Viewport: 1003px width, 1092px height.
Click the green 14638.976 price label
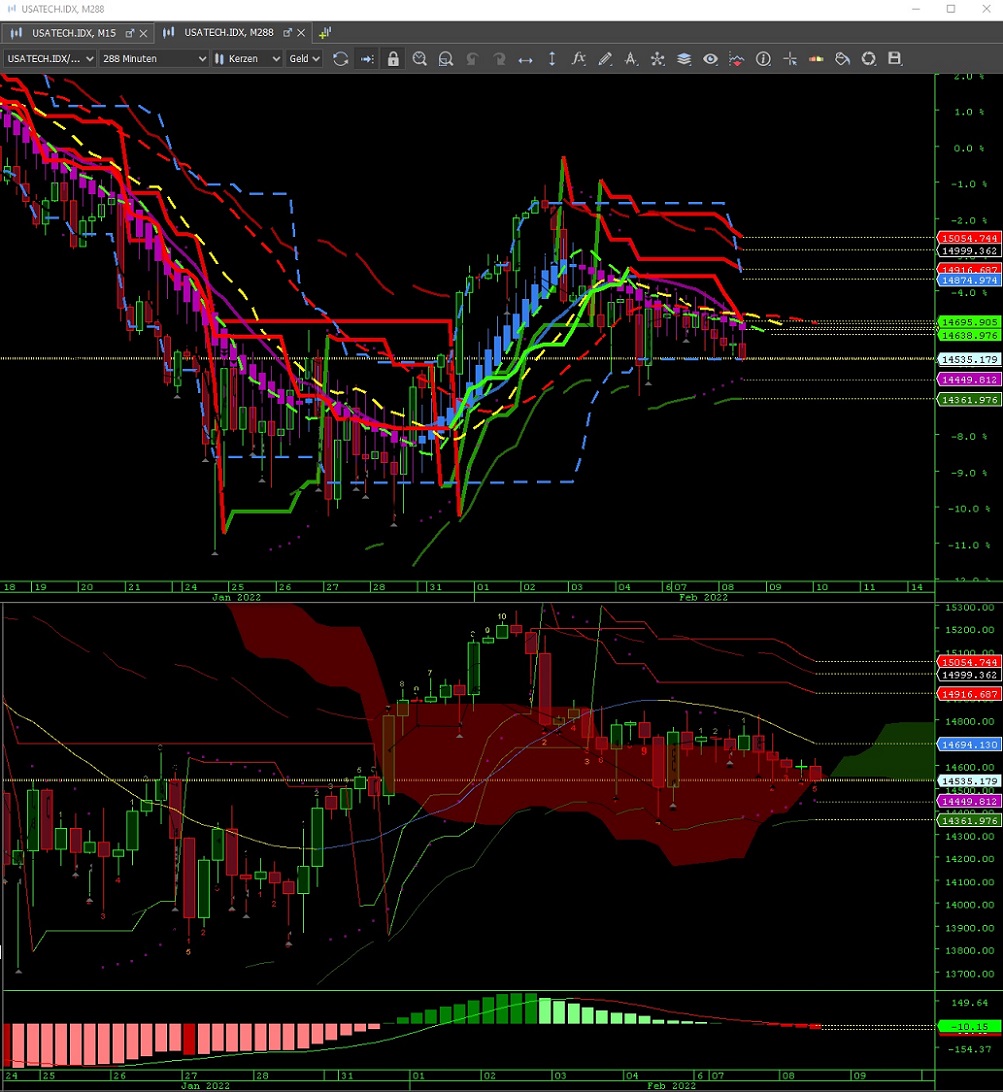(x=969, y=336)
